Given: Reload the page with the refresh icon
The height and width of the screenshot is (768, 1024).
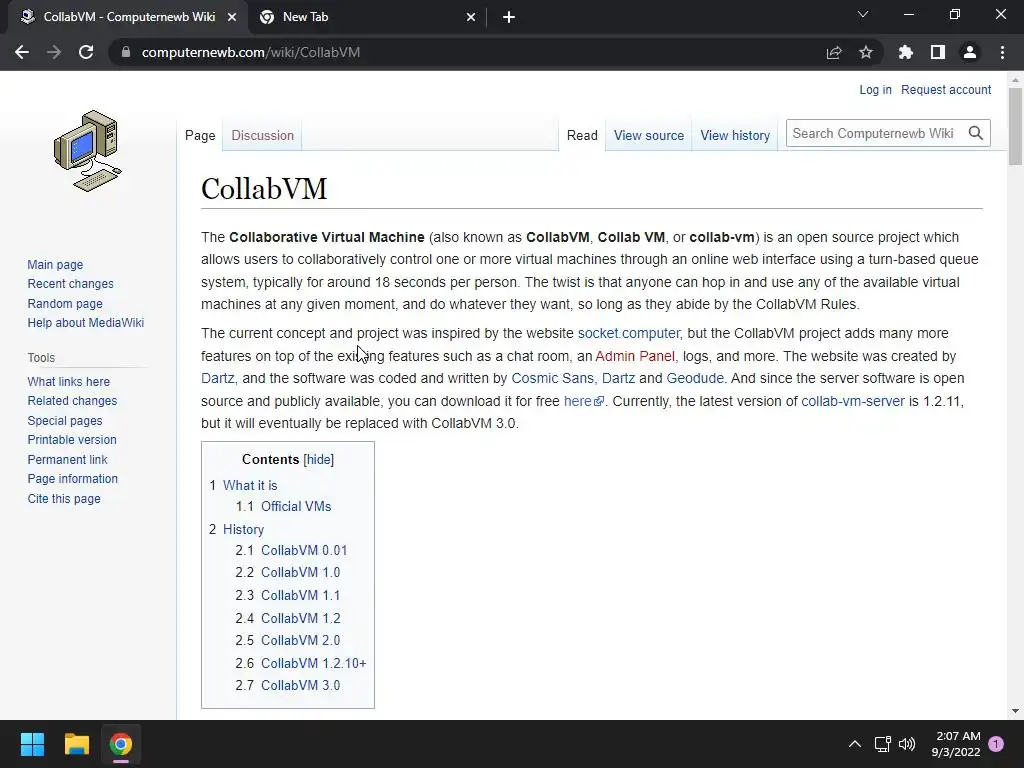Looking at the screenshot, I should (x=86, y=52).
